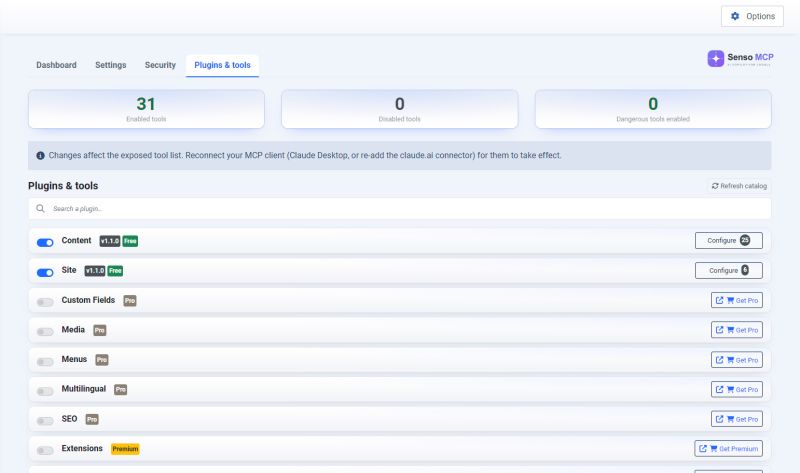Click the refresh icon beside Refresh catalog

(x=715, y=186)
